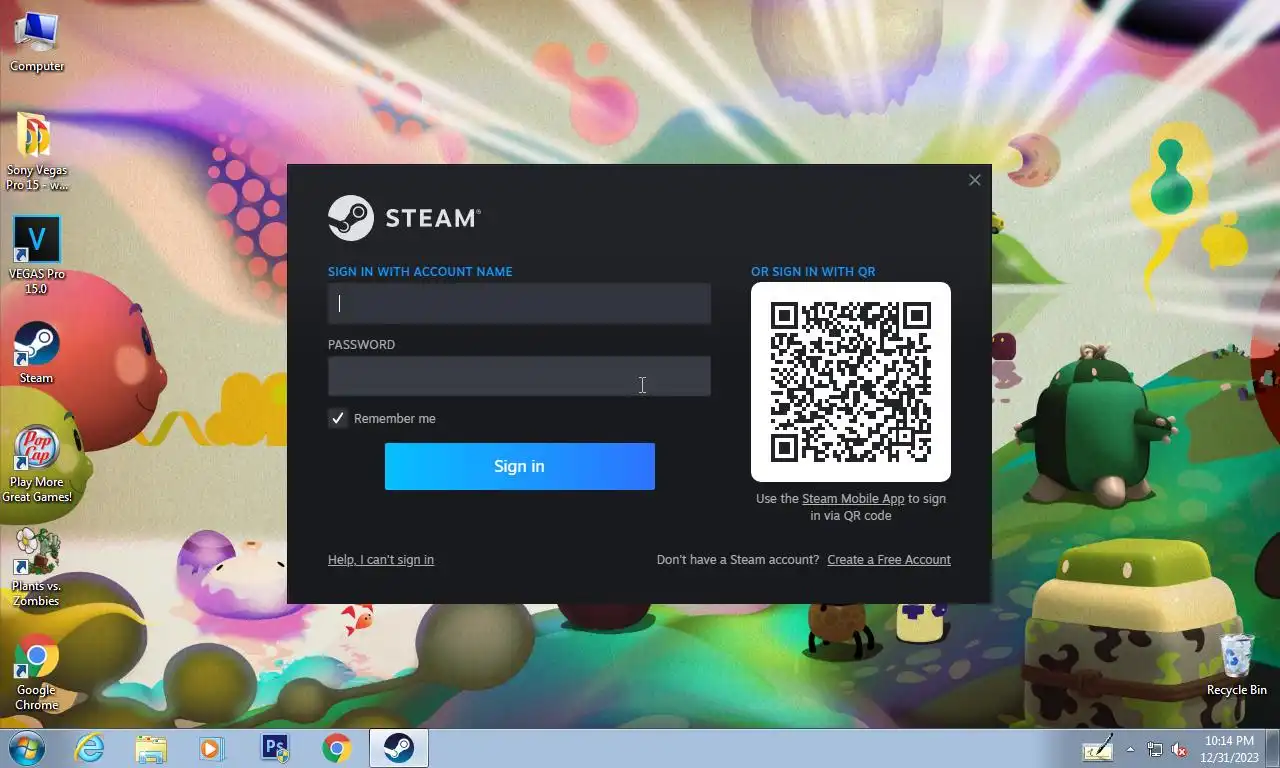Click the Sign in button

pyautogui.click(x=519, y=466)
